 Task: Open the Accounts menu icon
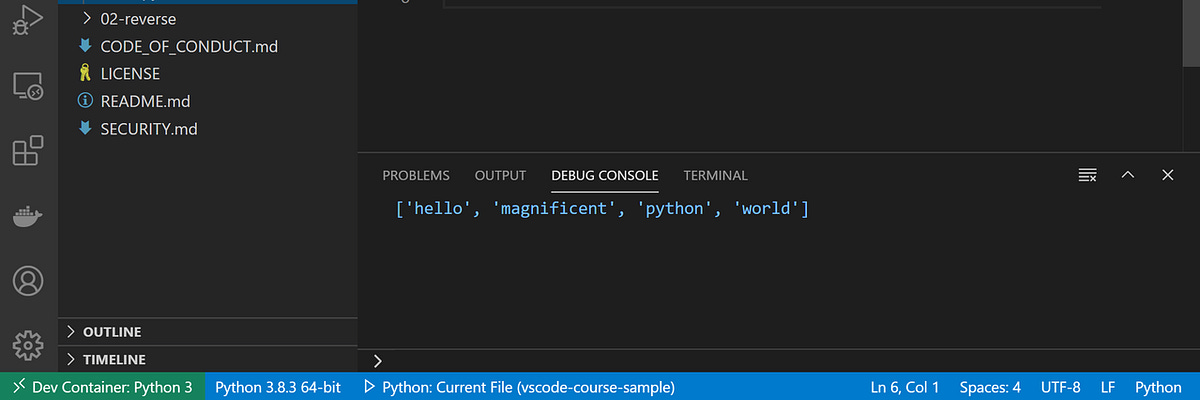point(28,281)
